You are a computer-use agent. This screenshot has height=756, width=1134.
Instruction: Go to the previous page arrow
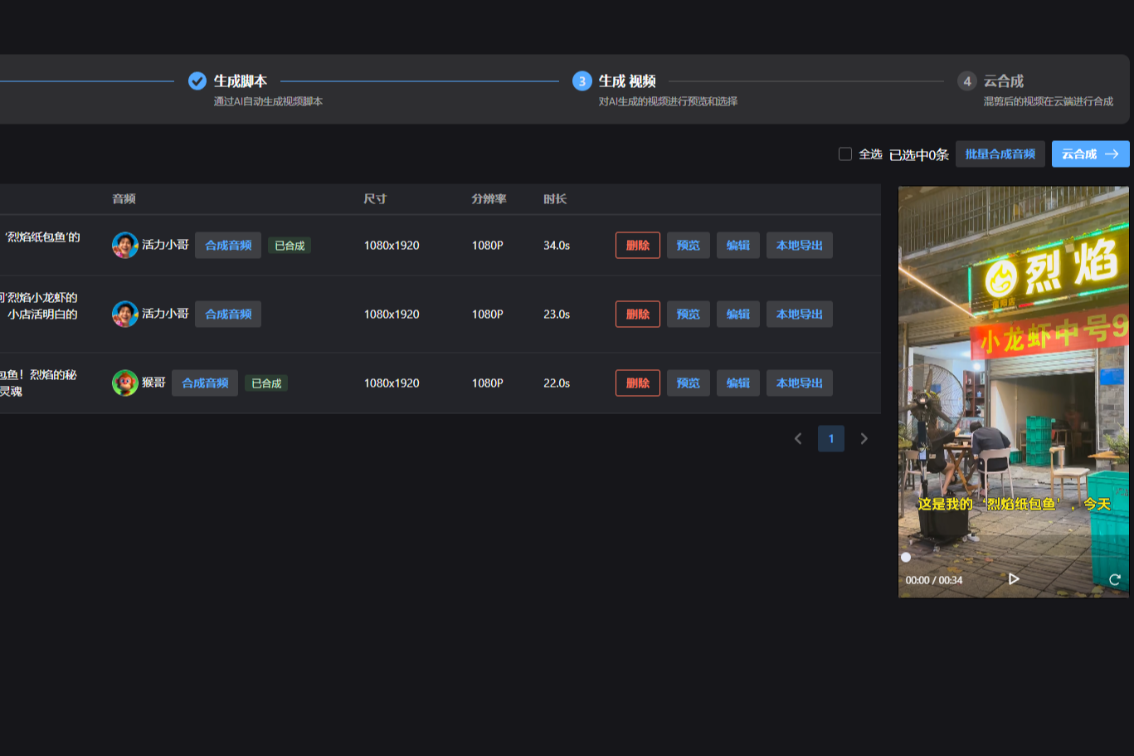[798, 438]
